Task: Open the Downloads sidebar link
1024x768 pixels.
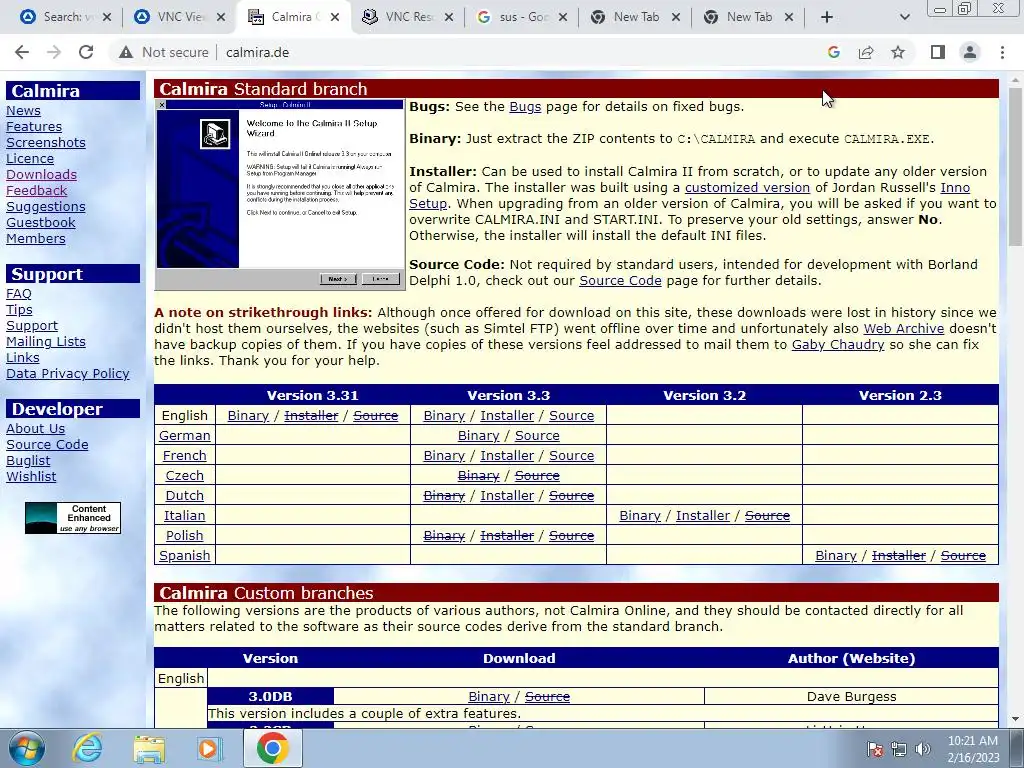Action: (x=41, y=174)
